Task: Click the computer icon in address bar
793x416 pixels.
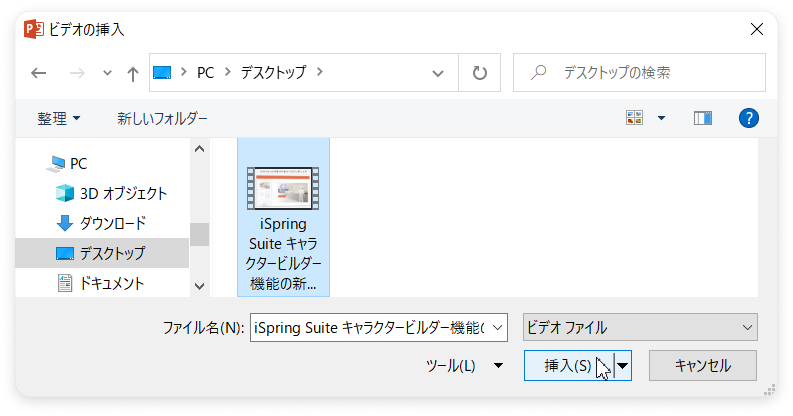Action: click(162, 73)
